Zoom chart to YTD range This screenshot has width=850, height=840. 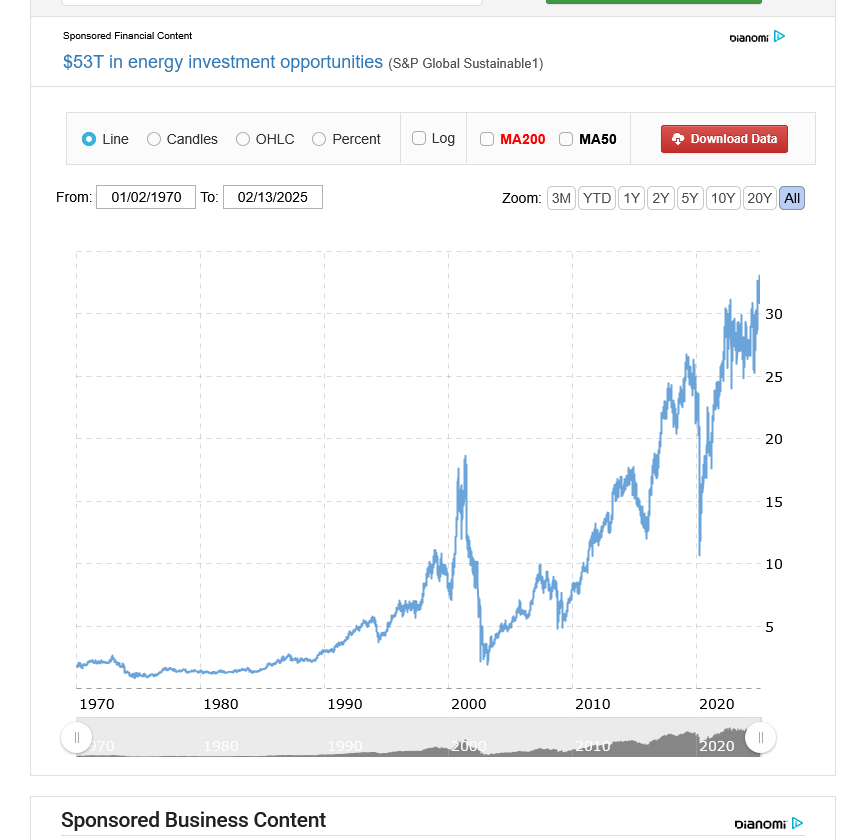click(597, 198)
